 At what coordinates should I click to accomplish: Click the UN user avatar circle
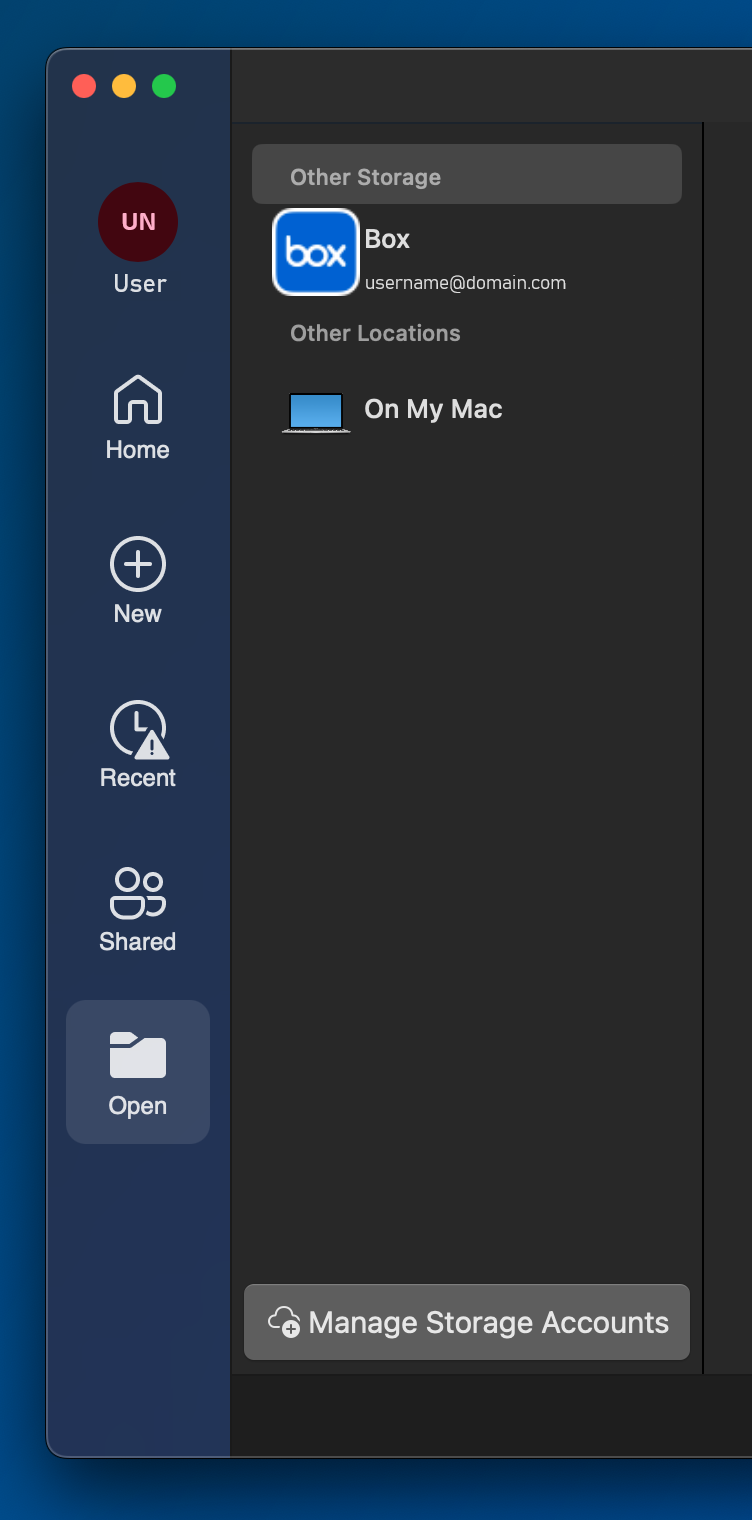click(138, 222)
